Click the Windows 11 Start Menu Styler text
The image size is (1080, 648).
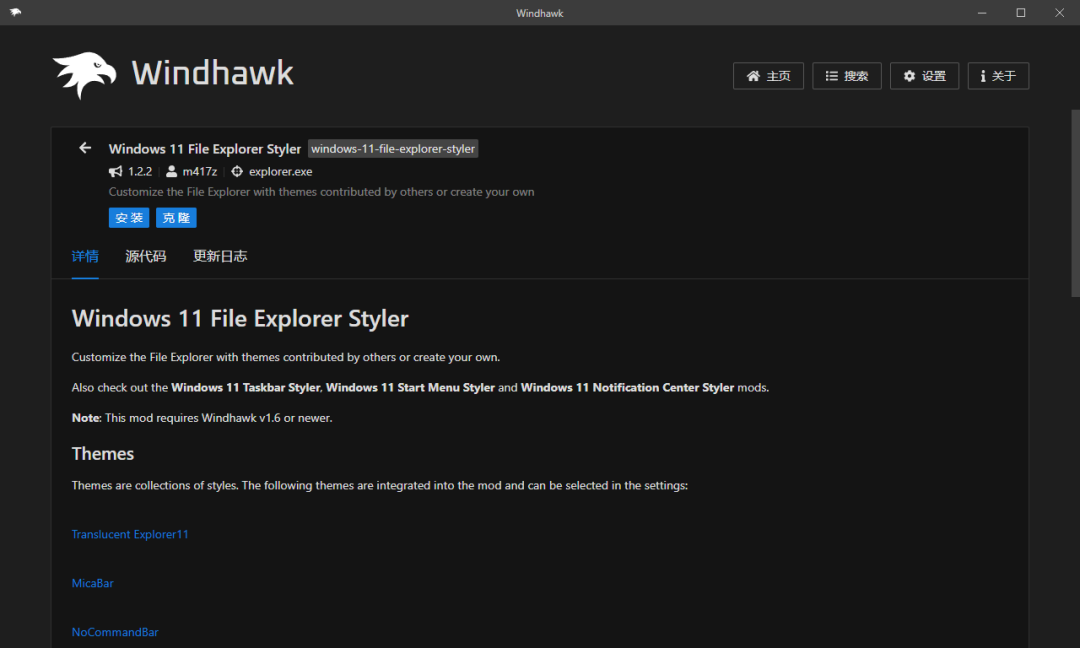[x=411, y=388]
